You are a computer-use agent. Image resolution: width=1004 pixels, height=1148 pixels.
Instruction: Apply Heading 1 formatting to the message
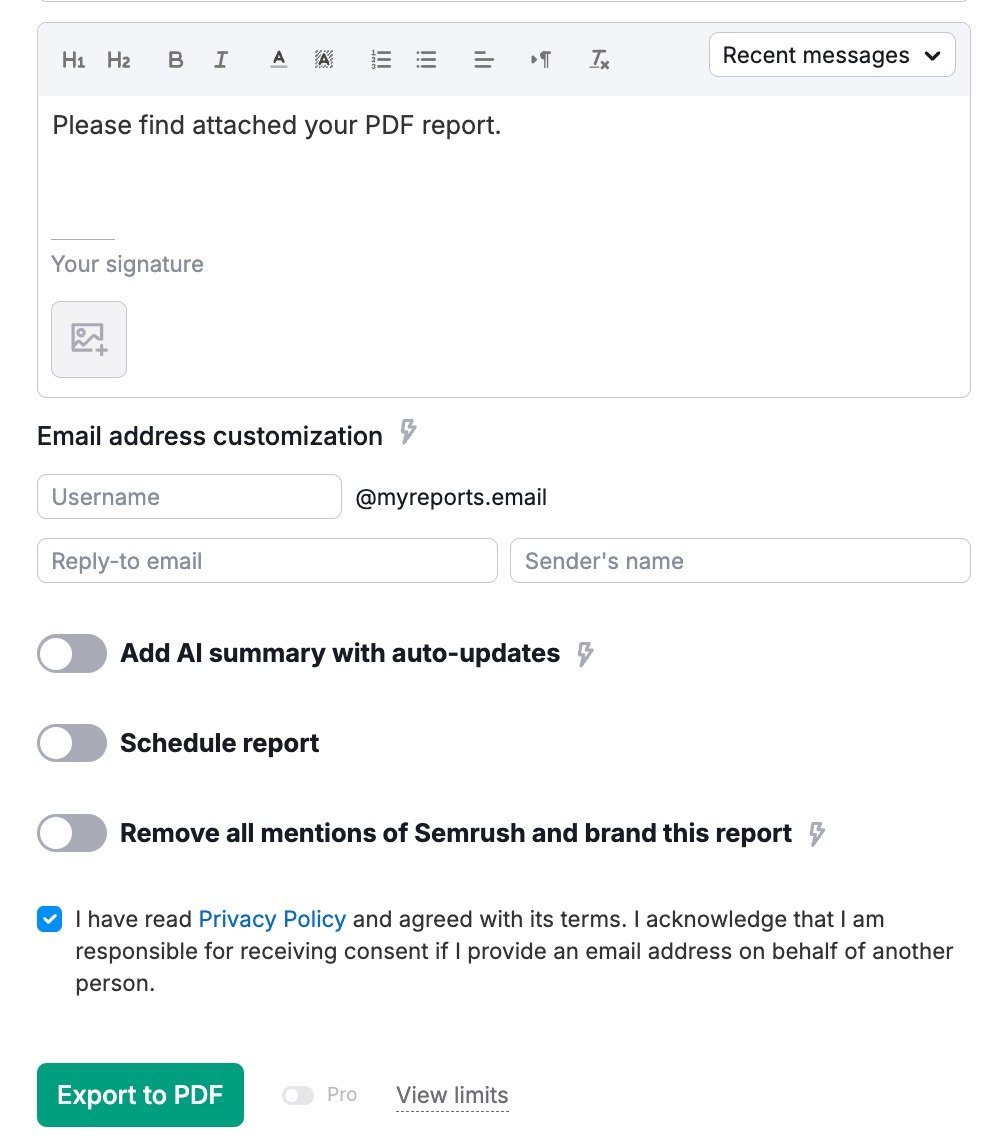(72, 59)
